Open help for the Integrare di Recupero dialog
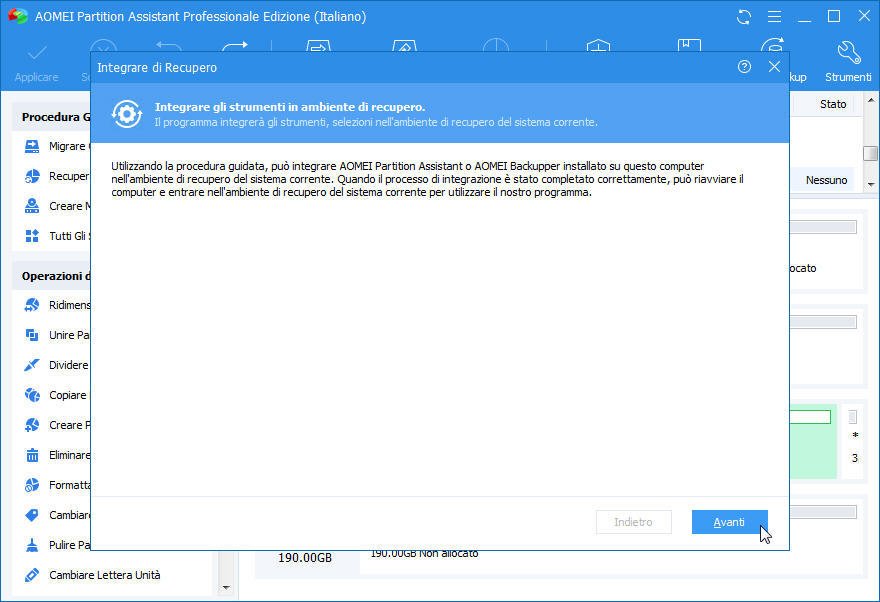 pyautogui.click(x=744, y=67)
